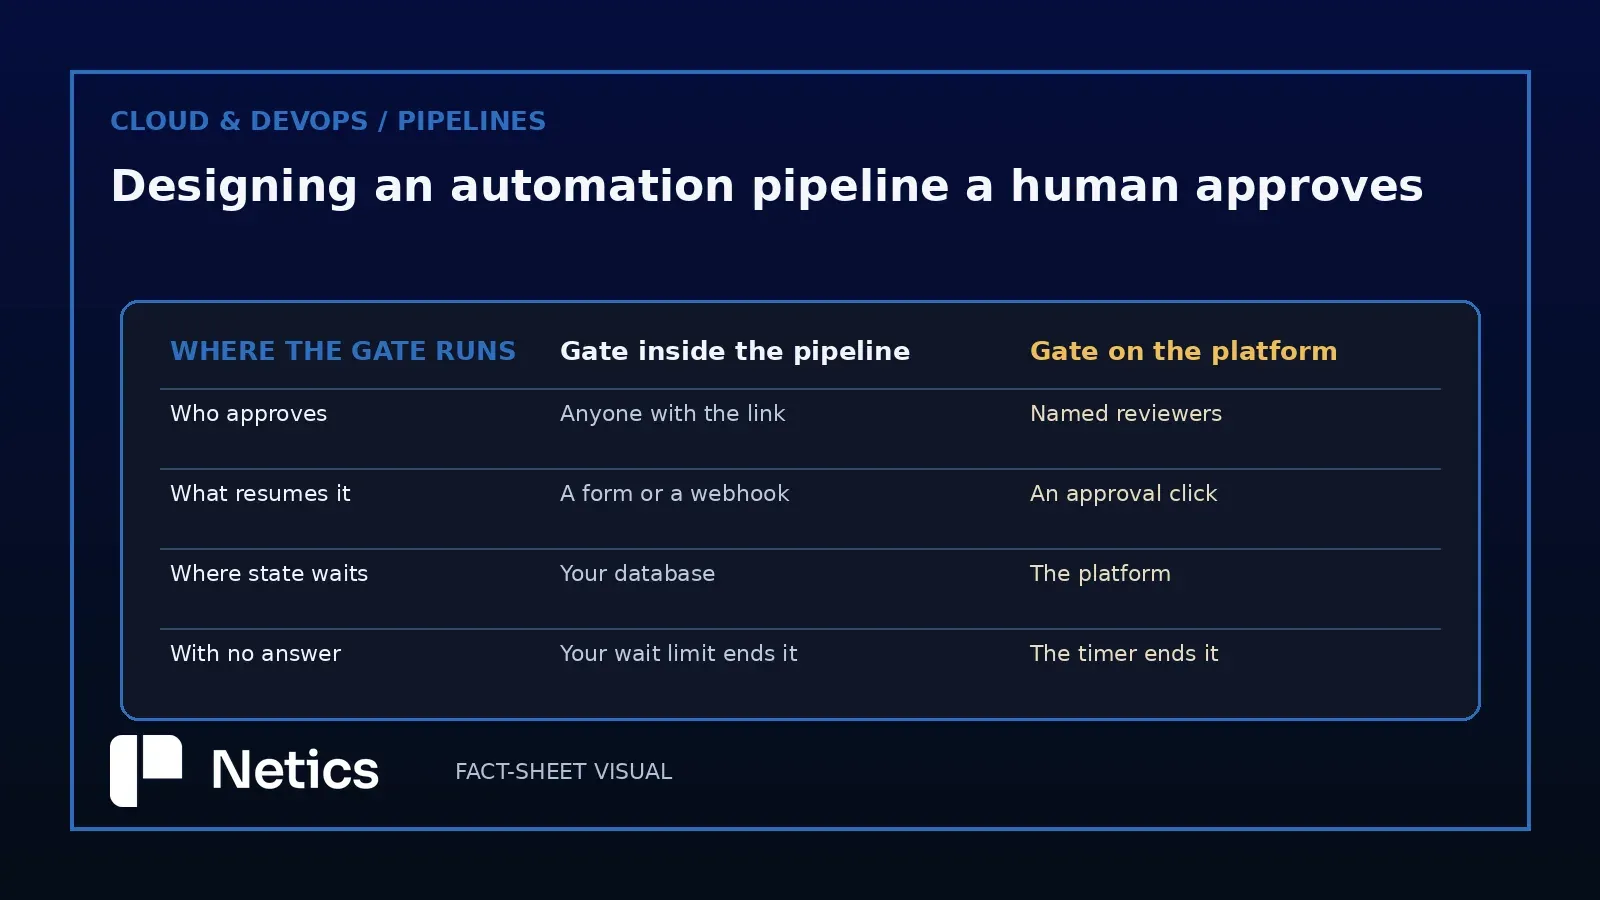The height and width of the screenshot is (900, 1600).
Task: Click the 'Your database' cell
Action: (x=637, y=573)
